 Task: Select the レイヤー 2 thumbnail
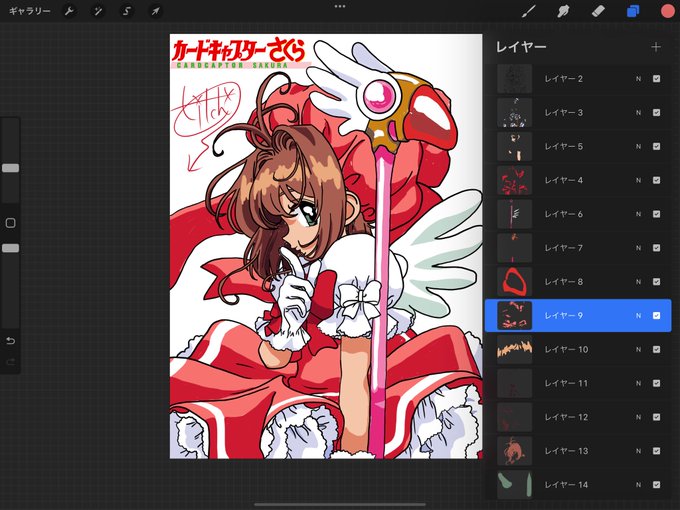click(x=514, y=78)
